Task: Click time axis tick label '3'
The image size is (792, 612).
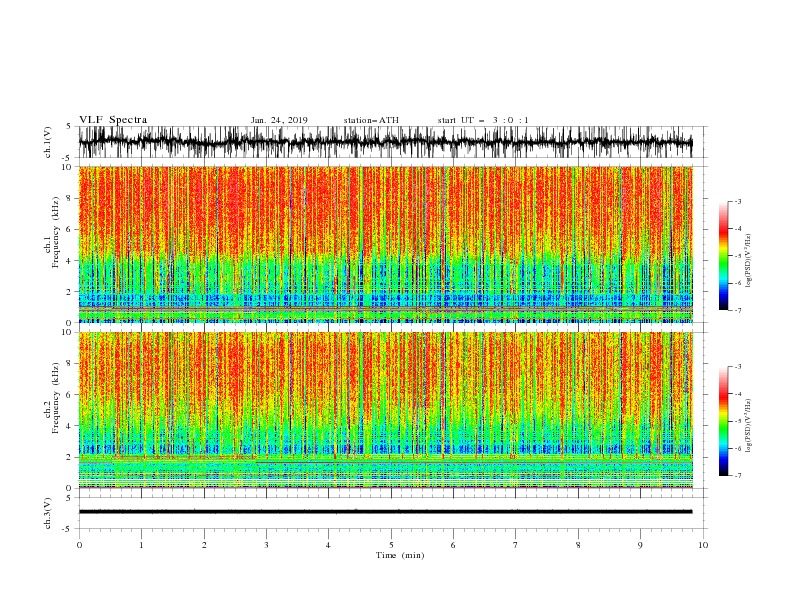Action: [x=266, y=545]
